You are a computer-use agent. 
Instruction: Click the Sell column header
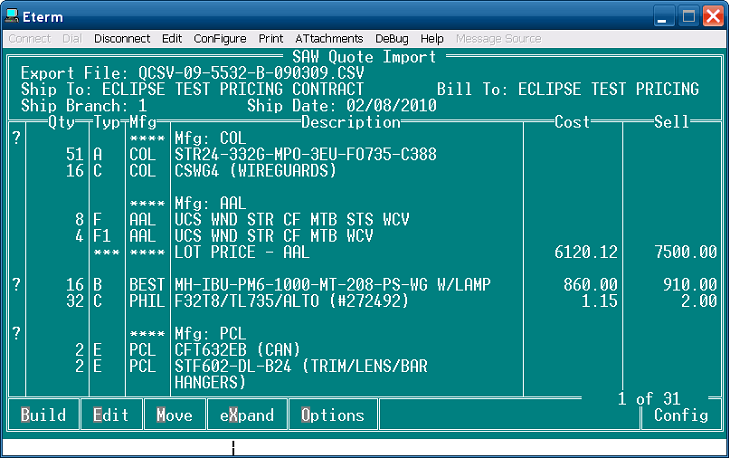click(671, 122)
